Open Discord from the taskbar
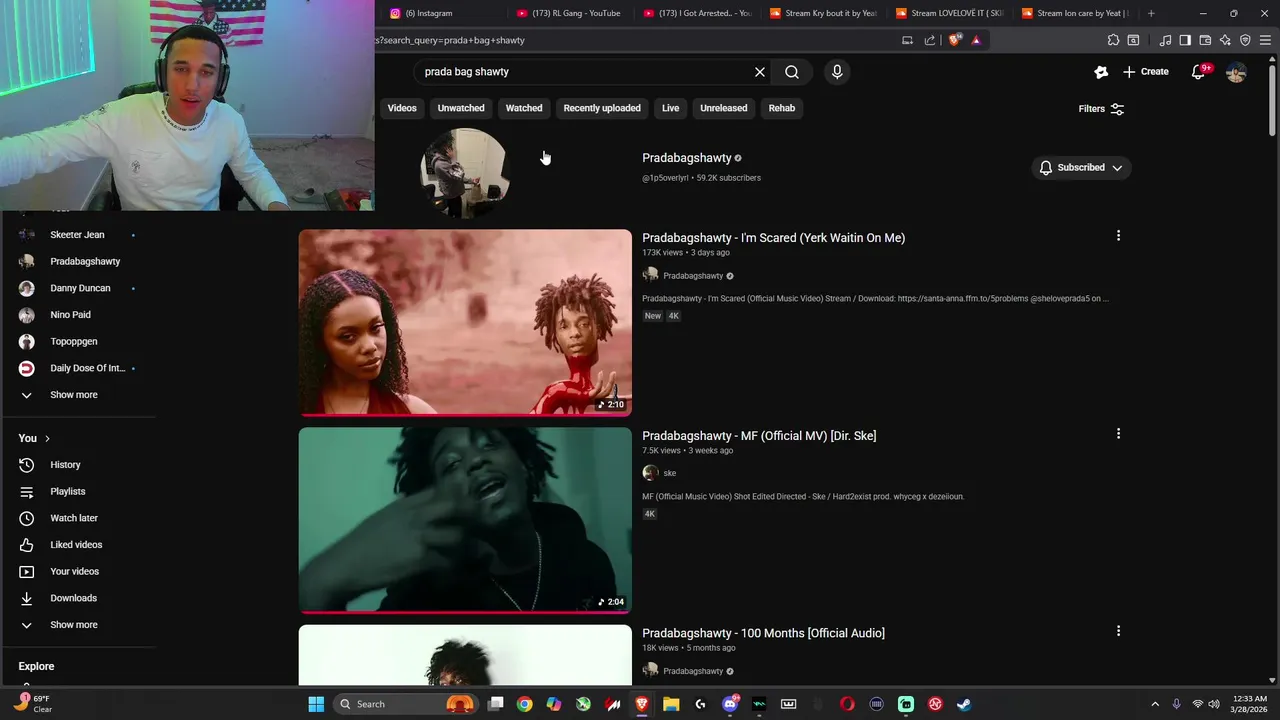The height and width of the screenshot is (720, 1280). (x=729, y=704)
